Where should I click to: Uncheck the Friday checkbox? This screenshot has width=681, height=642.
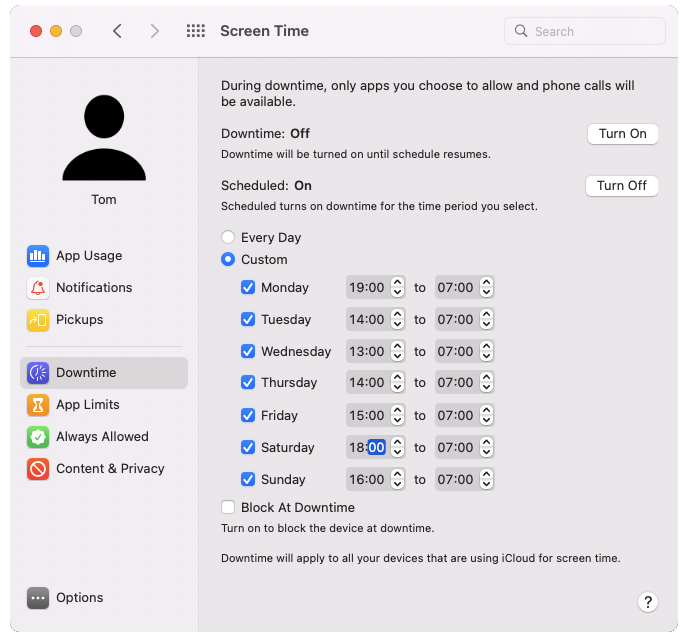(248, 415)
